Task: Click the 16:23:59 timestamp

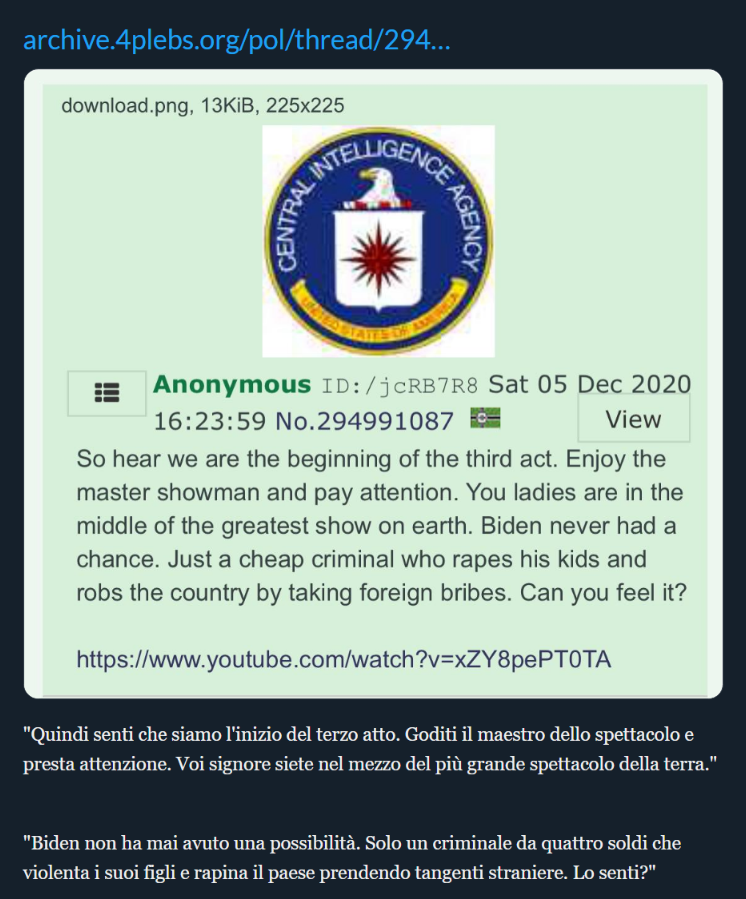Action: 210,421
